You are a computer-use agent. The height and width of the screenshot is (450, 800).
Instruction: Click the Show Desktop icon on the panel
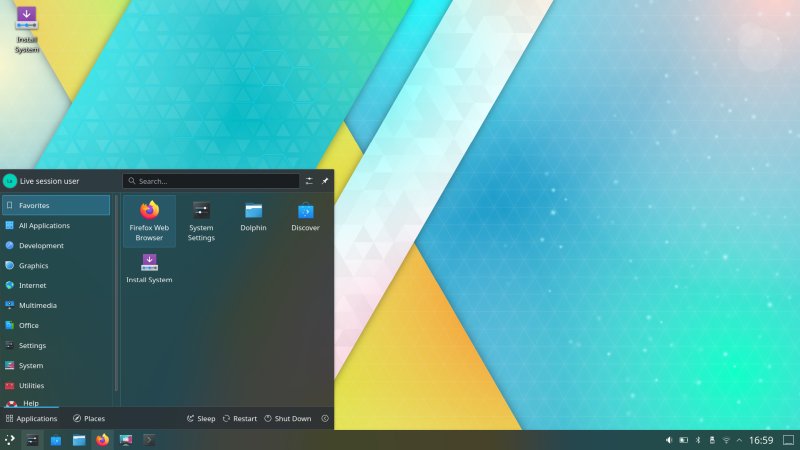coord(788,440)
